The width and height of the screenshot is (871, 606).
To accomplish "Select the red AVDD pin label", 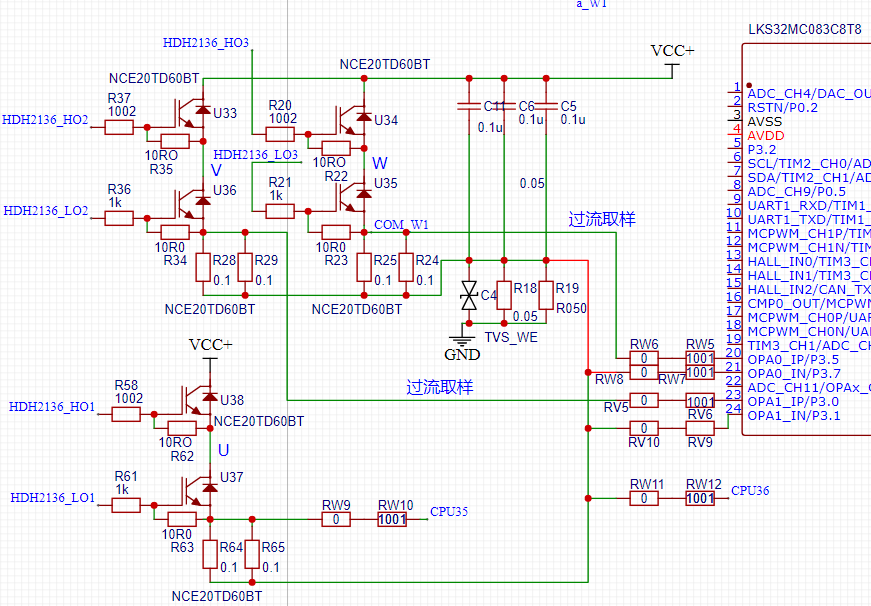I will 766,135.
